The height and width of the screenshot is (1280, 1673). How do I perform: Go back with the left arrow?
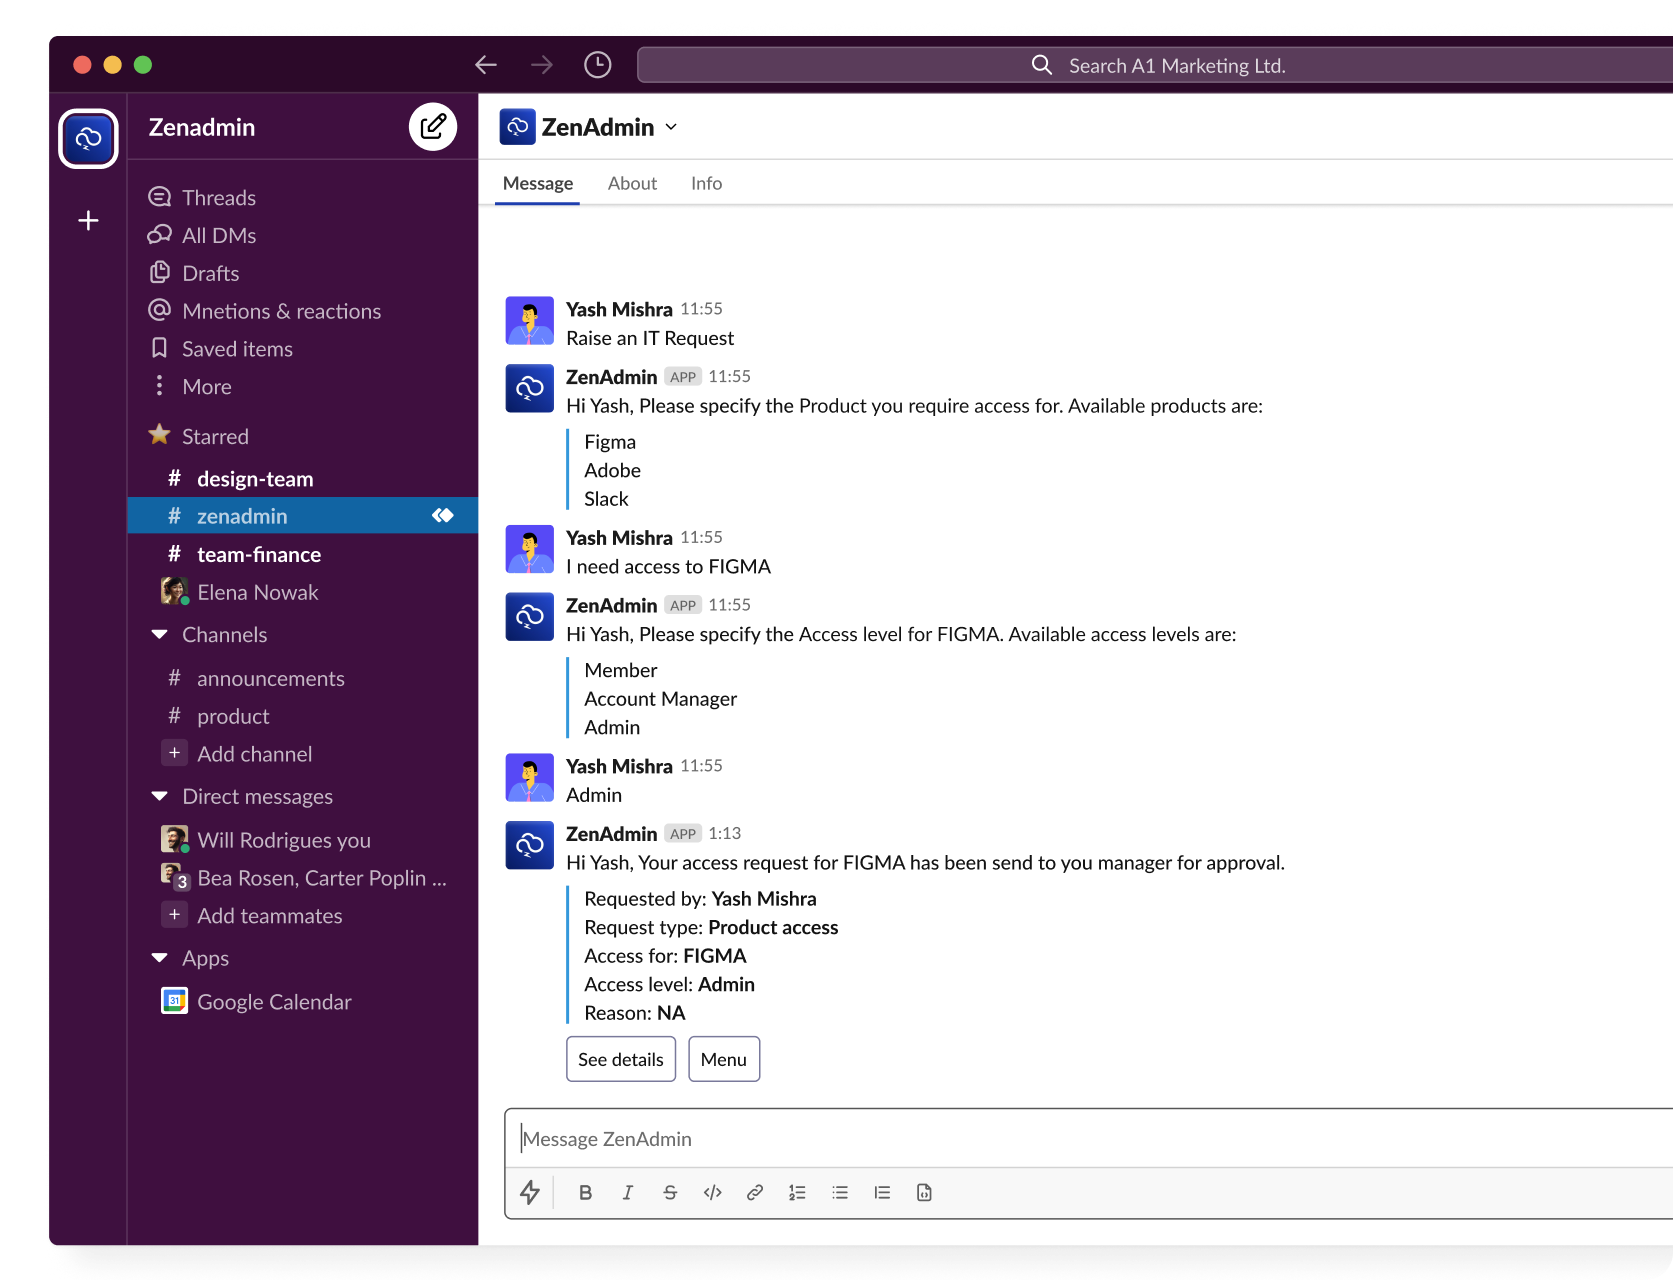coord(486,65)
